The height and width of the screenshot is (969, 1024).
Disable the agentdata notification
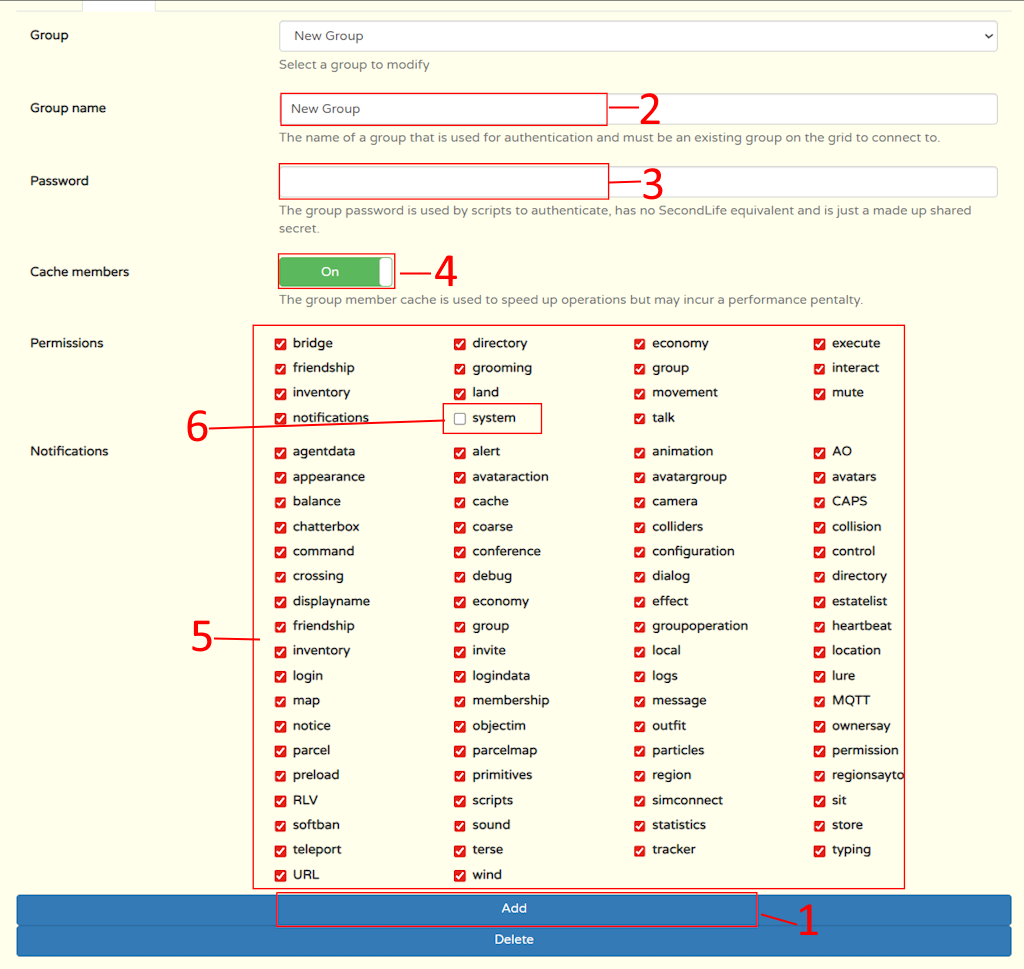tap(281, 452)
